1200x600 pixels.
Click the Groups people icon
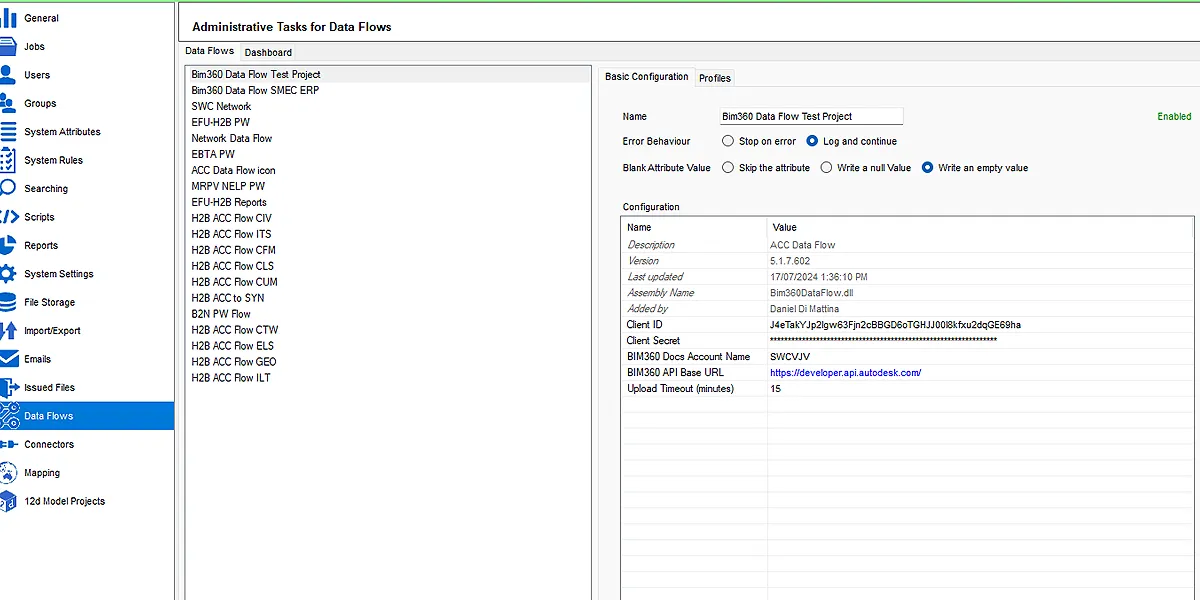coord(8,103)
